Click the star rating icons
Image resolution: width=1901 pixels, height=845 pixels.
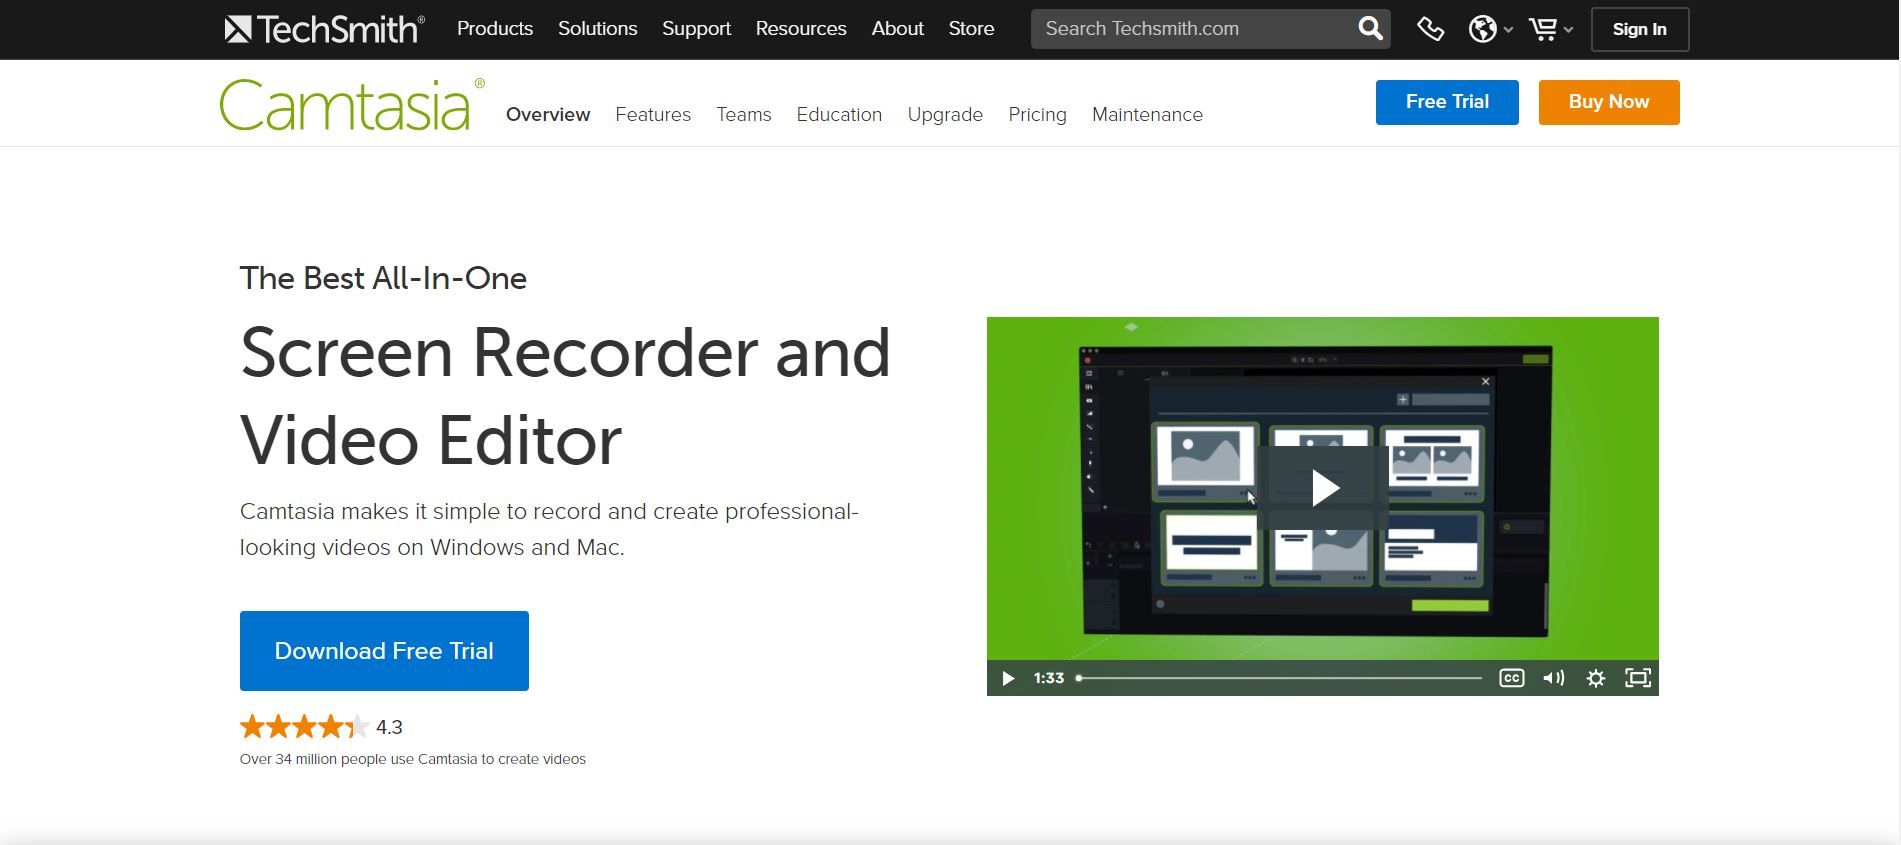pyautogui.click(x=304, y=727)
